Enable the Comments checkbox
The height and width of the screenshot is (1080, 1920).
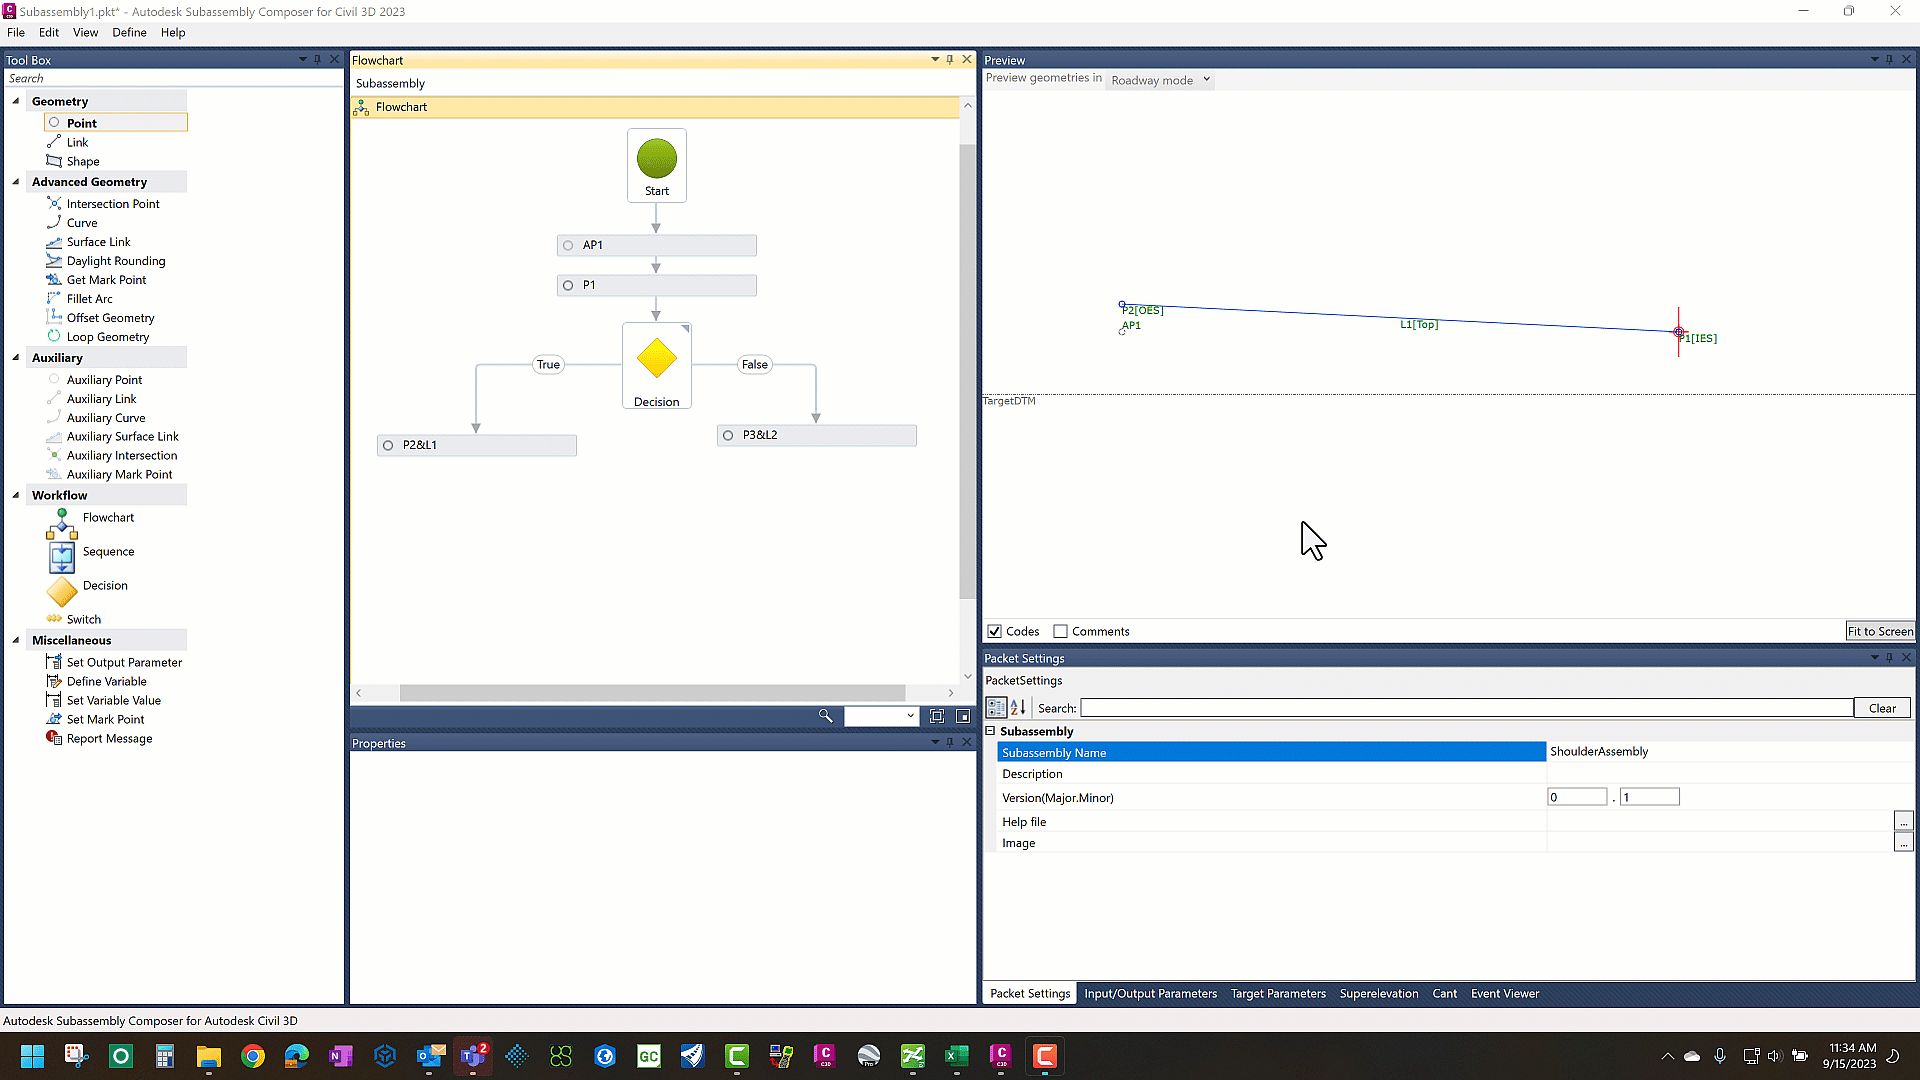coord(1060,631)
